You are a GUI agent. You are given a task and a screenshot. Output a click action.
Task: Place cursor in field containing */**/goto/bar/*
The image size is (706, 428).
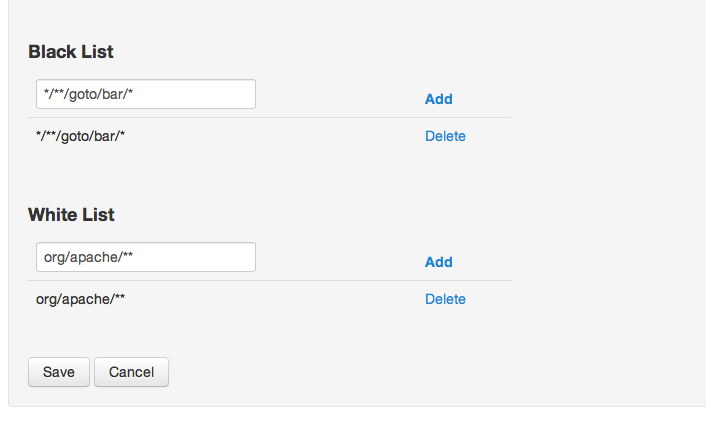(145, 94)
